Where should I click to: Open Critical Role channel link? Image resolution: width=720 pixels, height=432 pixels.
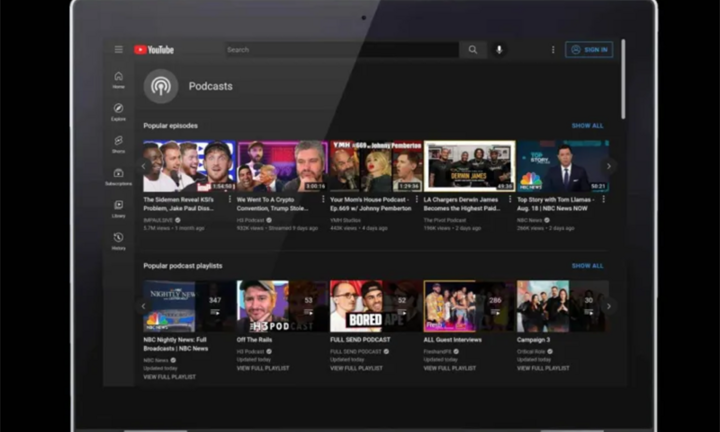[x=531, y=352]
